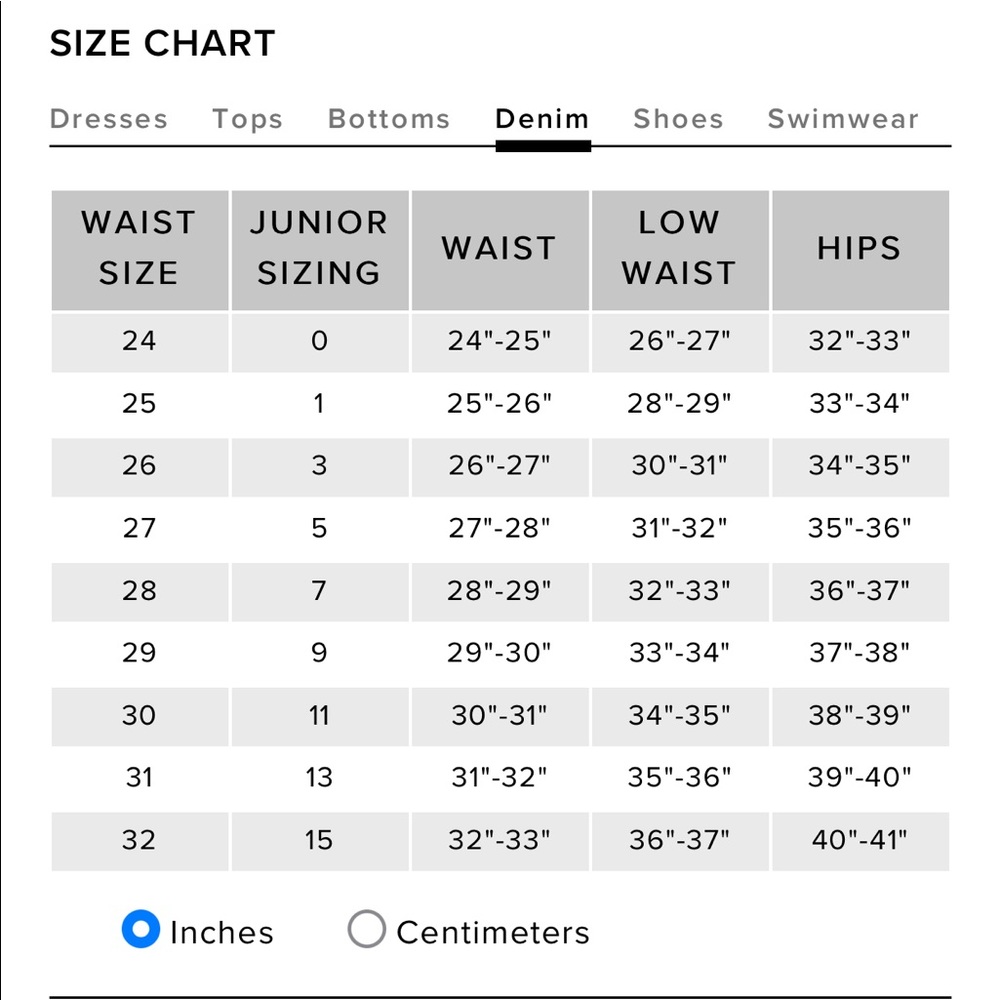Select the Bottoms tab

coord(389,119)
